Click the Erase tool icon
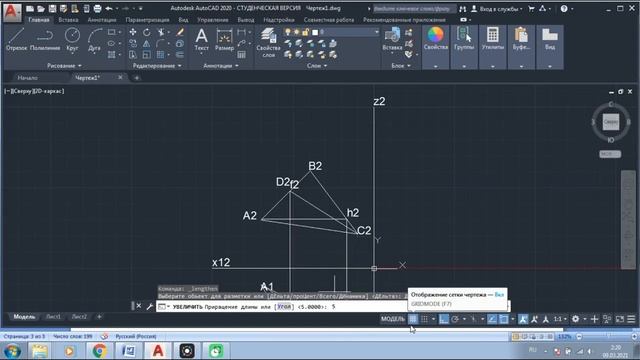This screenshot has height=360, width=640. 180,32
